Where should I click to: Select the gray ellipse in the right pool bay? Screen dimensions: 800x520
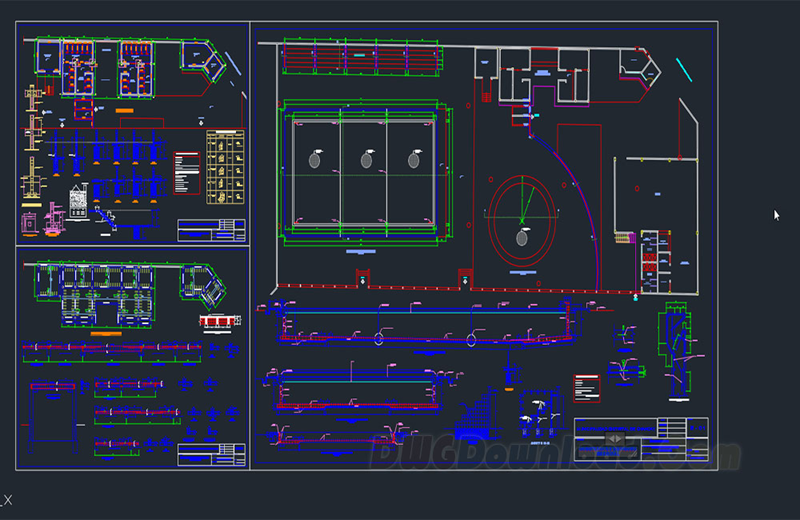414,161
